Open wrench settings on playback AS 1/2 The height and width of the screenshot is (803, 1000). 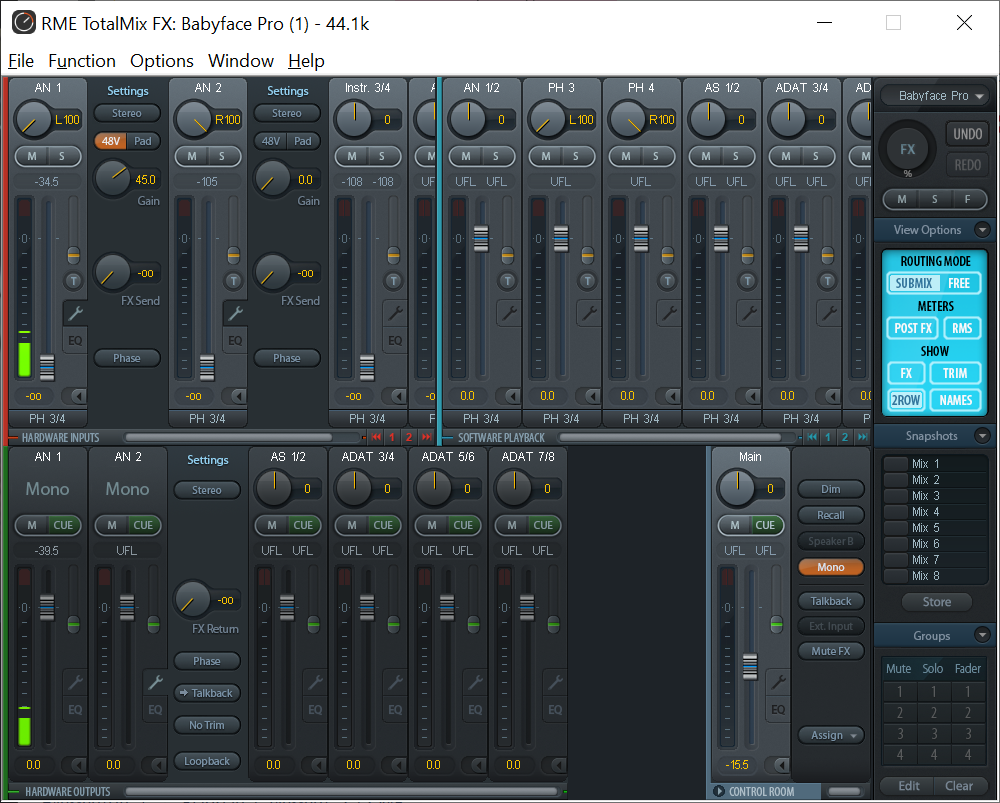point(749,313)
